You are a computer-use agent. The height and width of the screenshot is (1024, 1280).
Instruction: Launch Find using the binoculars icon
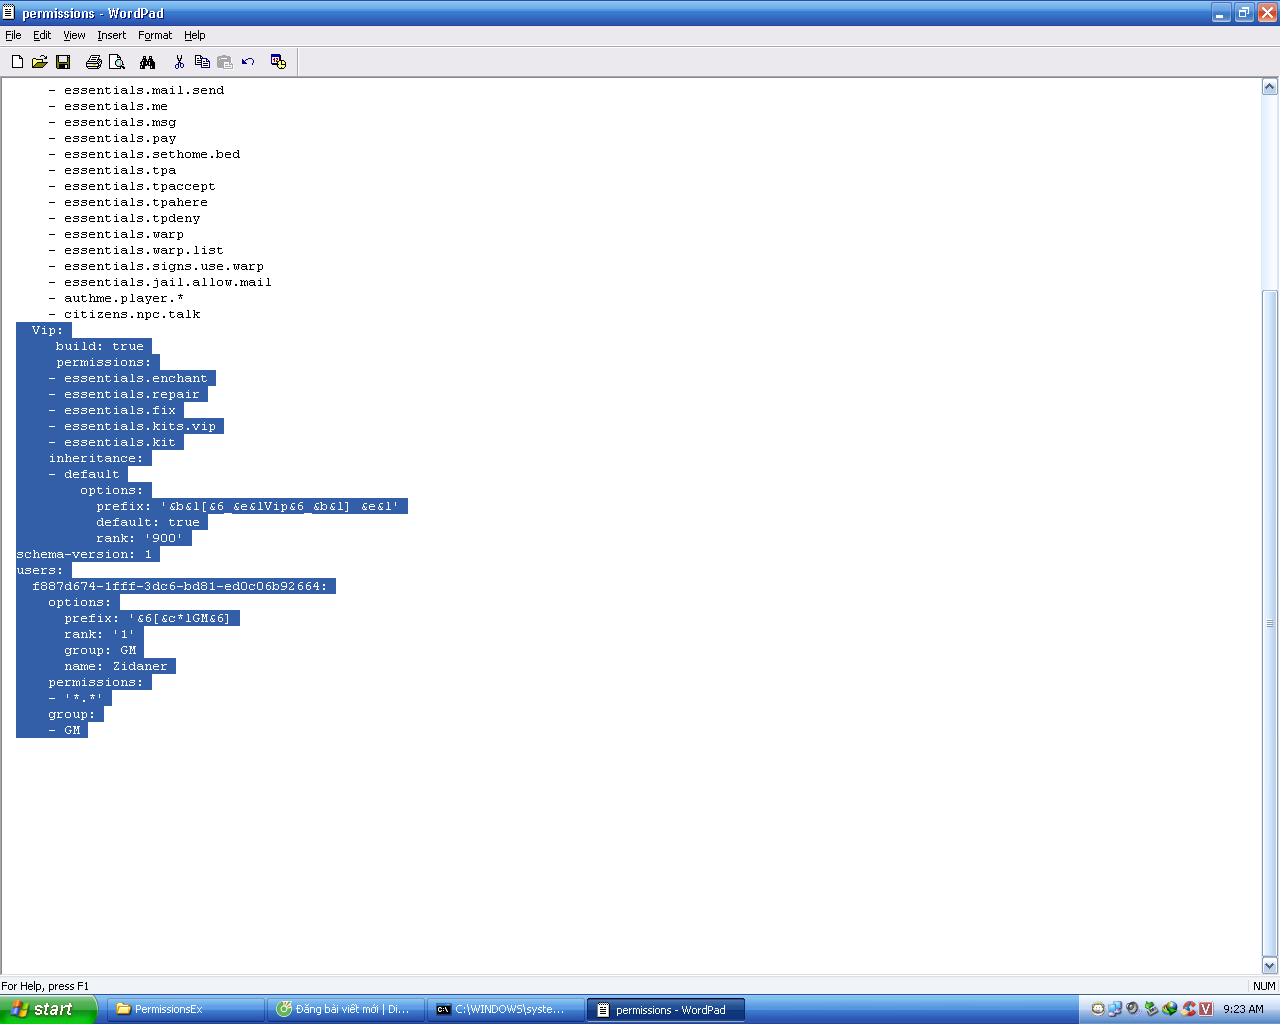tap(148, 62)
